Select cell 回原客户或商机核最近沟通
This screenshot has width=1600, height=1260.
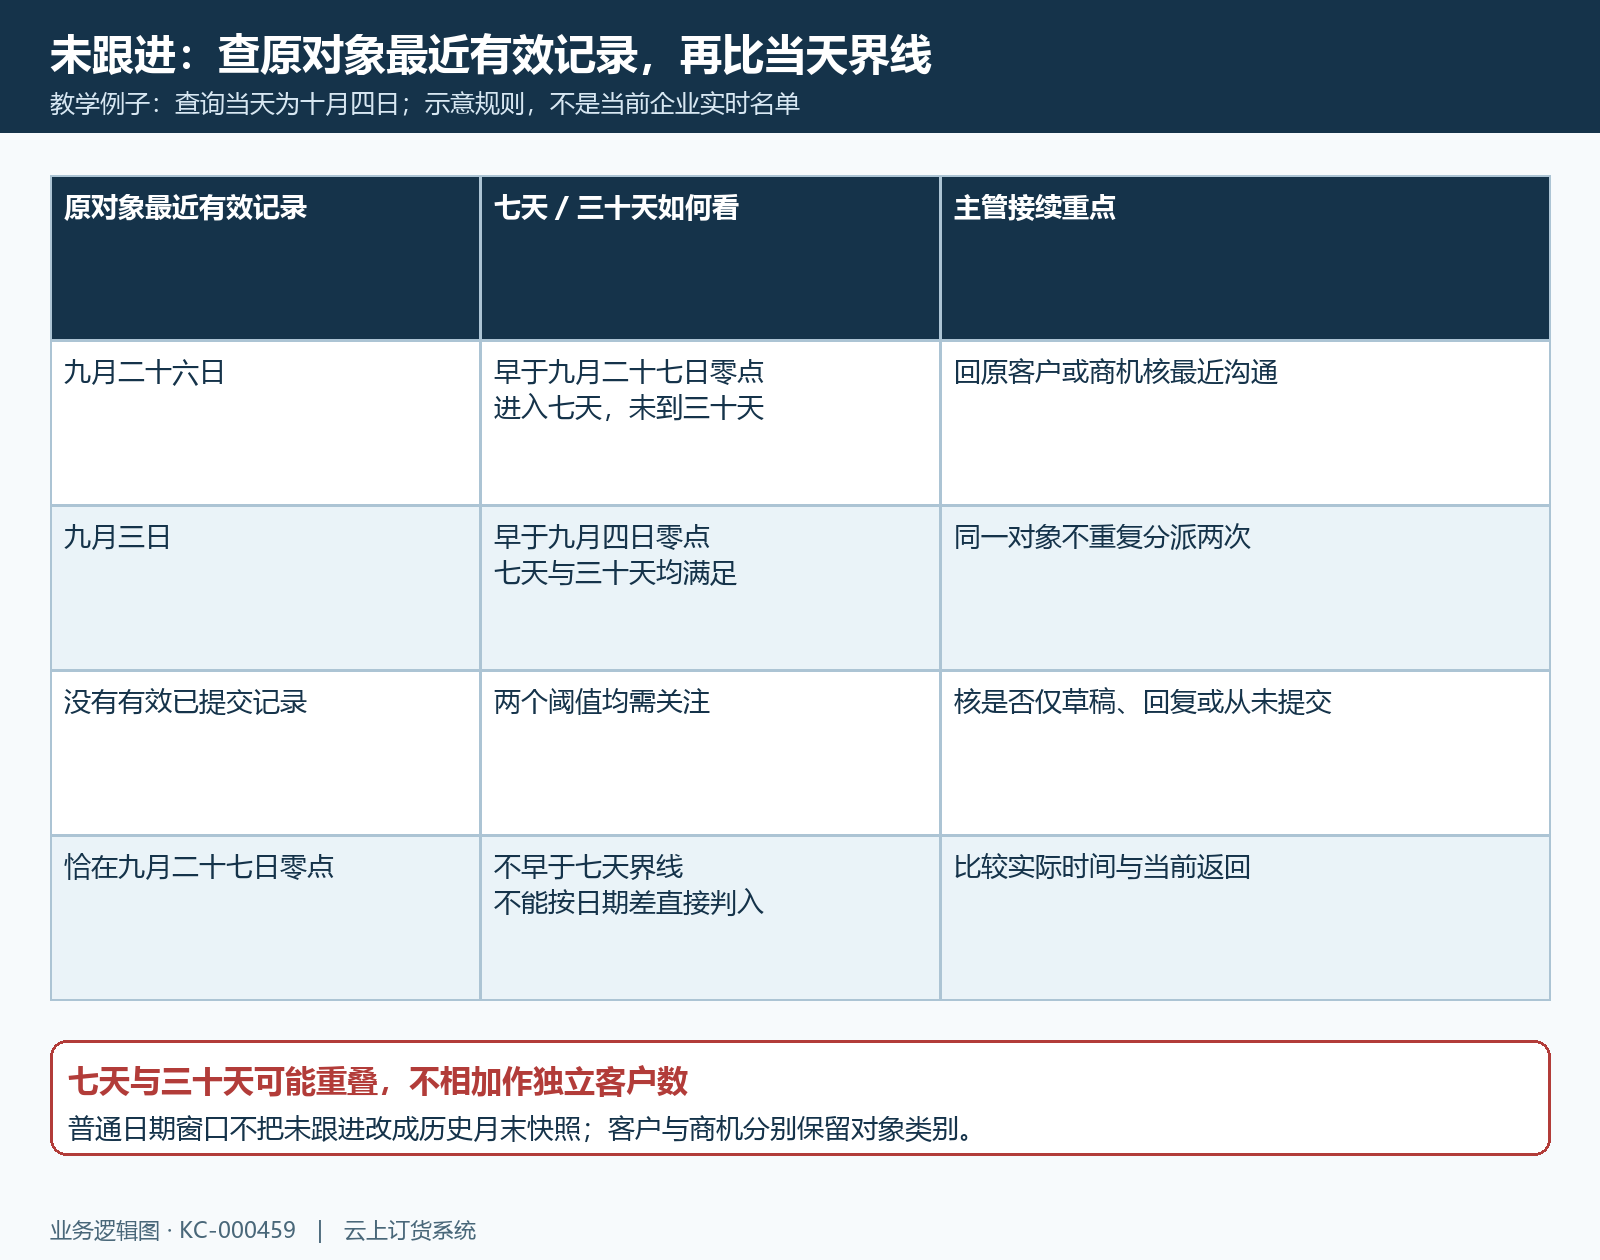tap(1245, 423)
